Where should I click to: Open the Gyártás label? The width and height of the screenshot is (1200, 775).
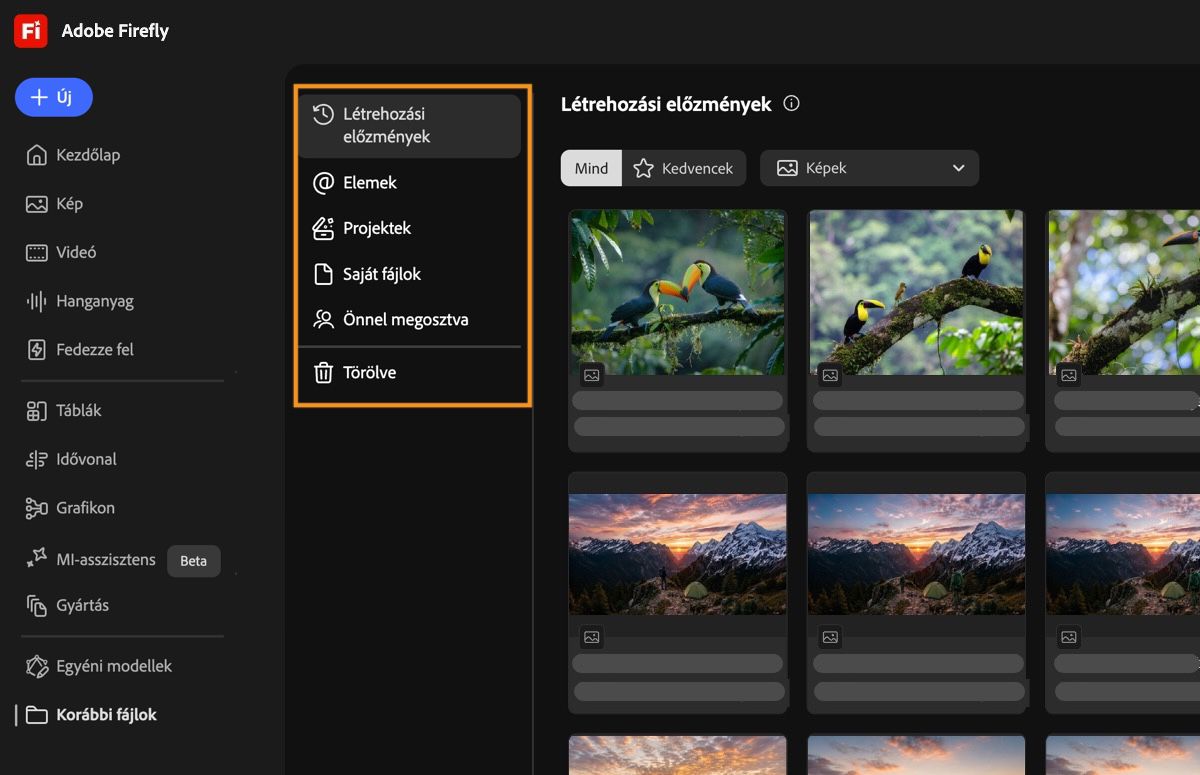pyautogui.click(x=83, y=605)
